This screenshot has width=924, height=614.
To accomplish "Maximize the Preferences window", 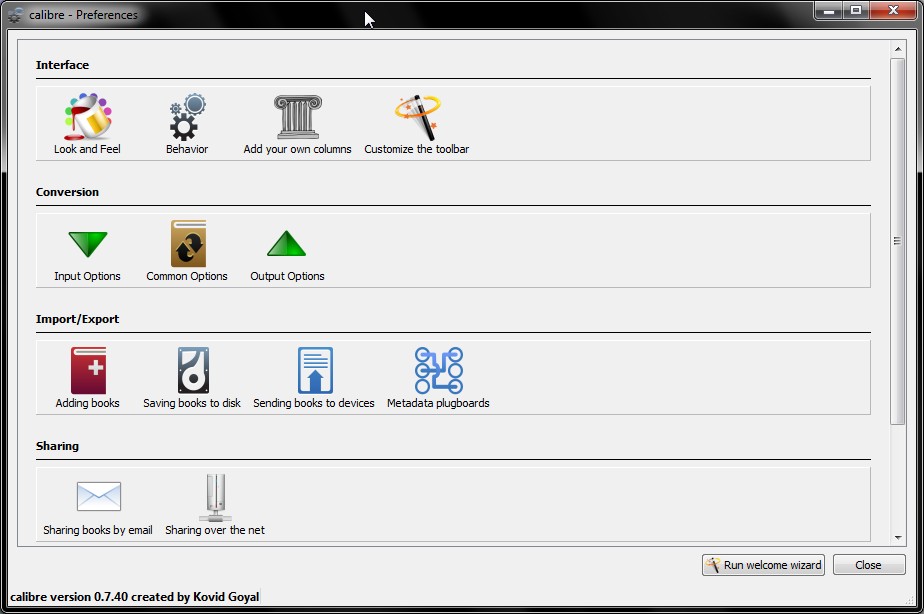I will tap(856, 10).
